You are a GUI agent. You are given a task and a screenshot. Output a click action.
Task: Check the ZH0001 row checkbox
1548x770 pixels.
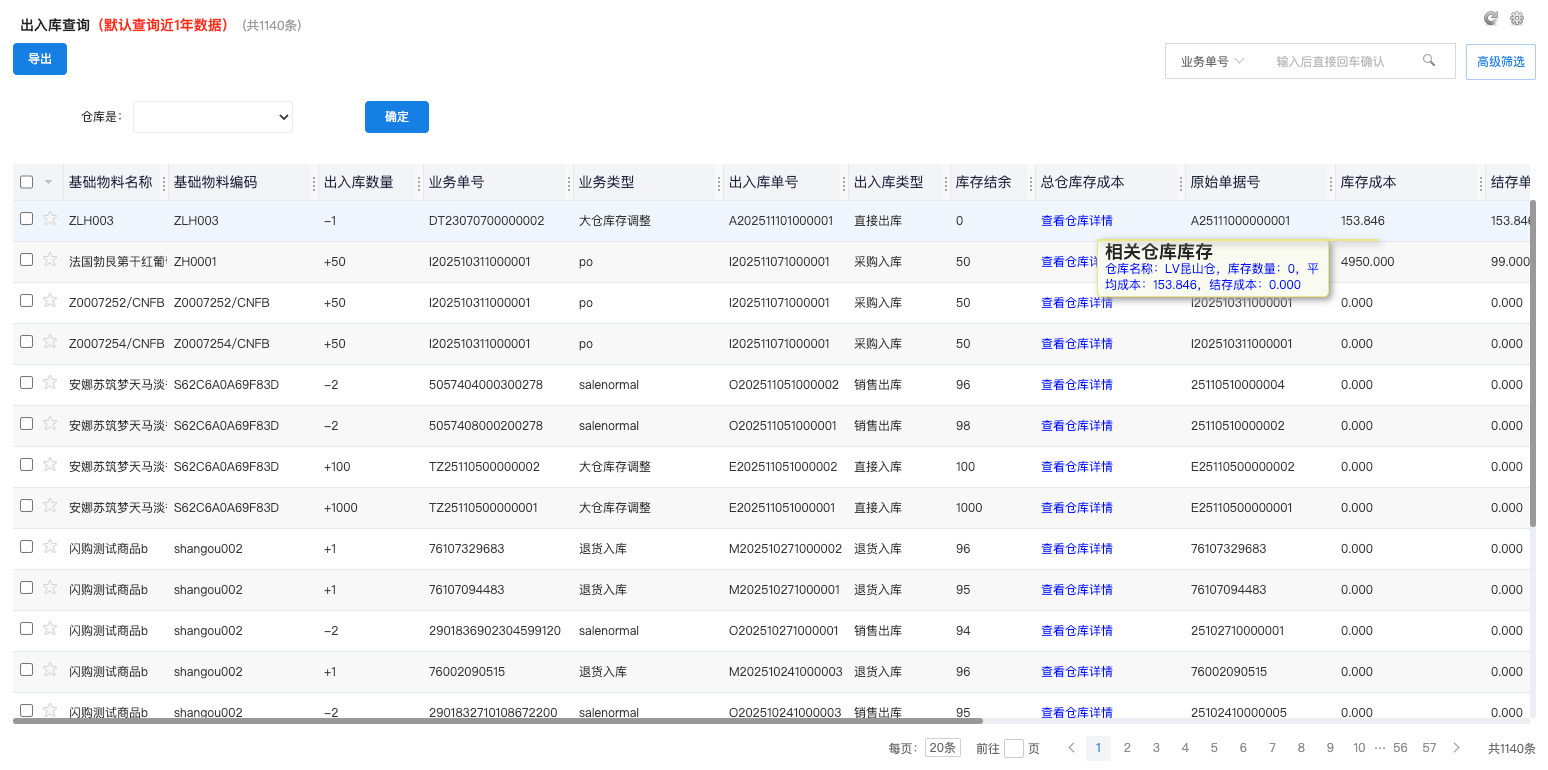click(x=27, y=260)
